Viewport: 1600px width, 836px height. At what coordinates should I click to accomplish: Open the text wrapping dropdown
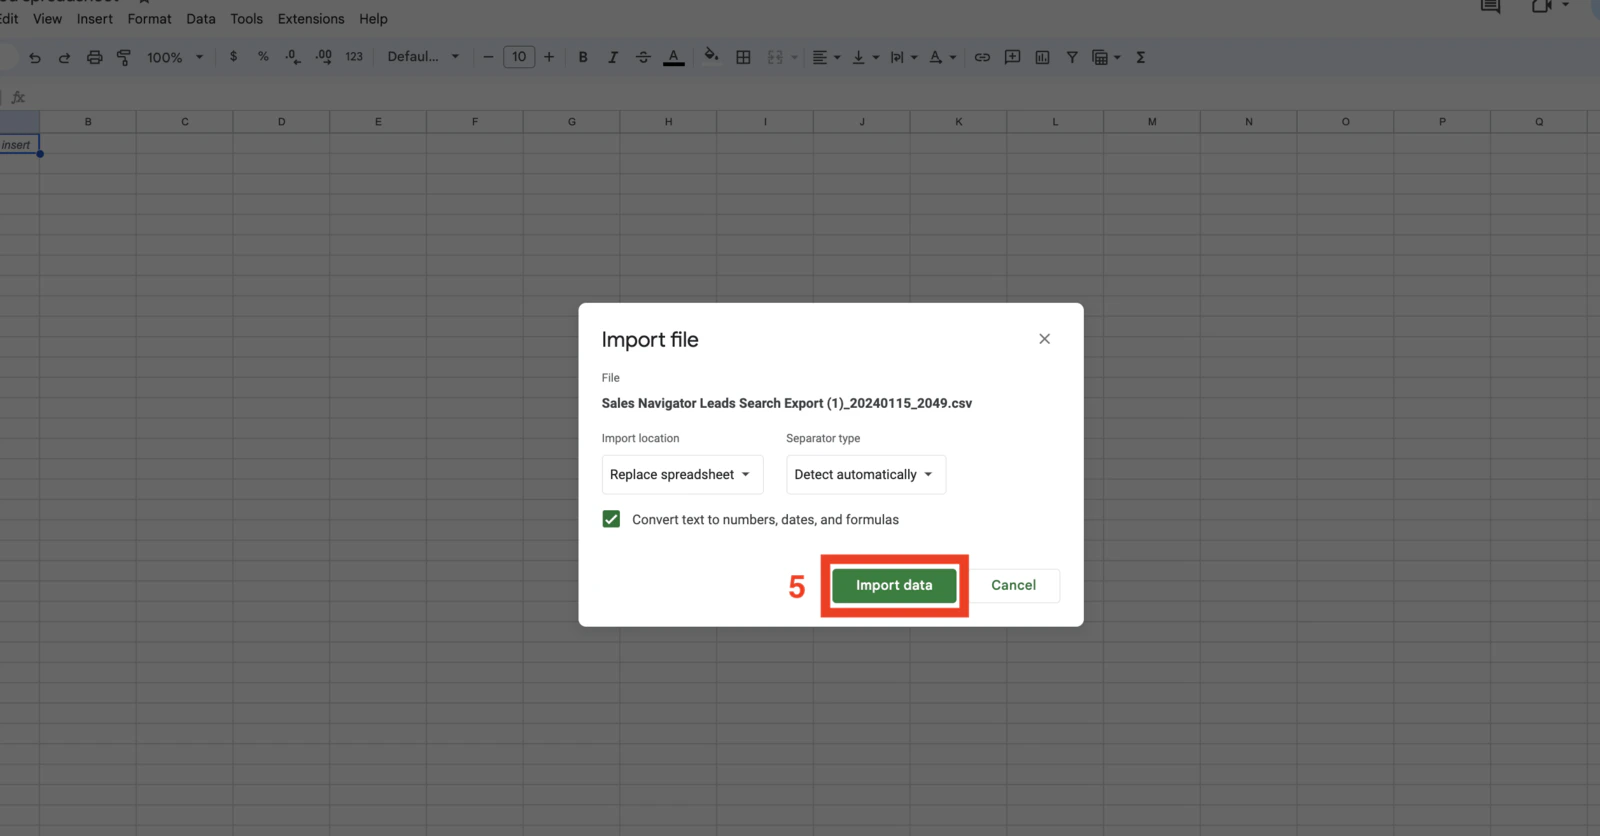(903, 57)
